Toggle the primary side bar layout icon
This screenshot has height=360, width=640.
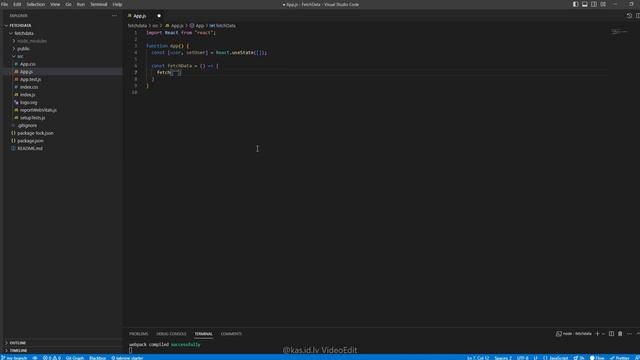coord(576,4)
